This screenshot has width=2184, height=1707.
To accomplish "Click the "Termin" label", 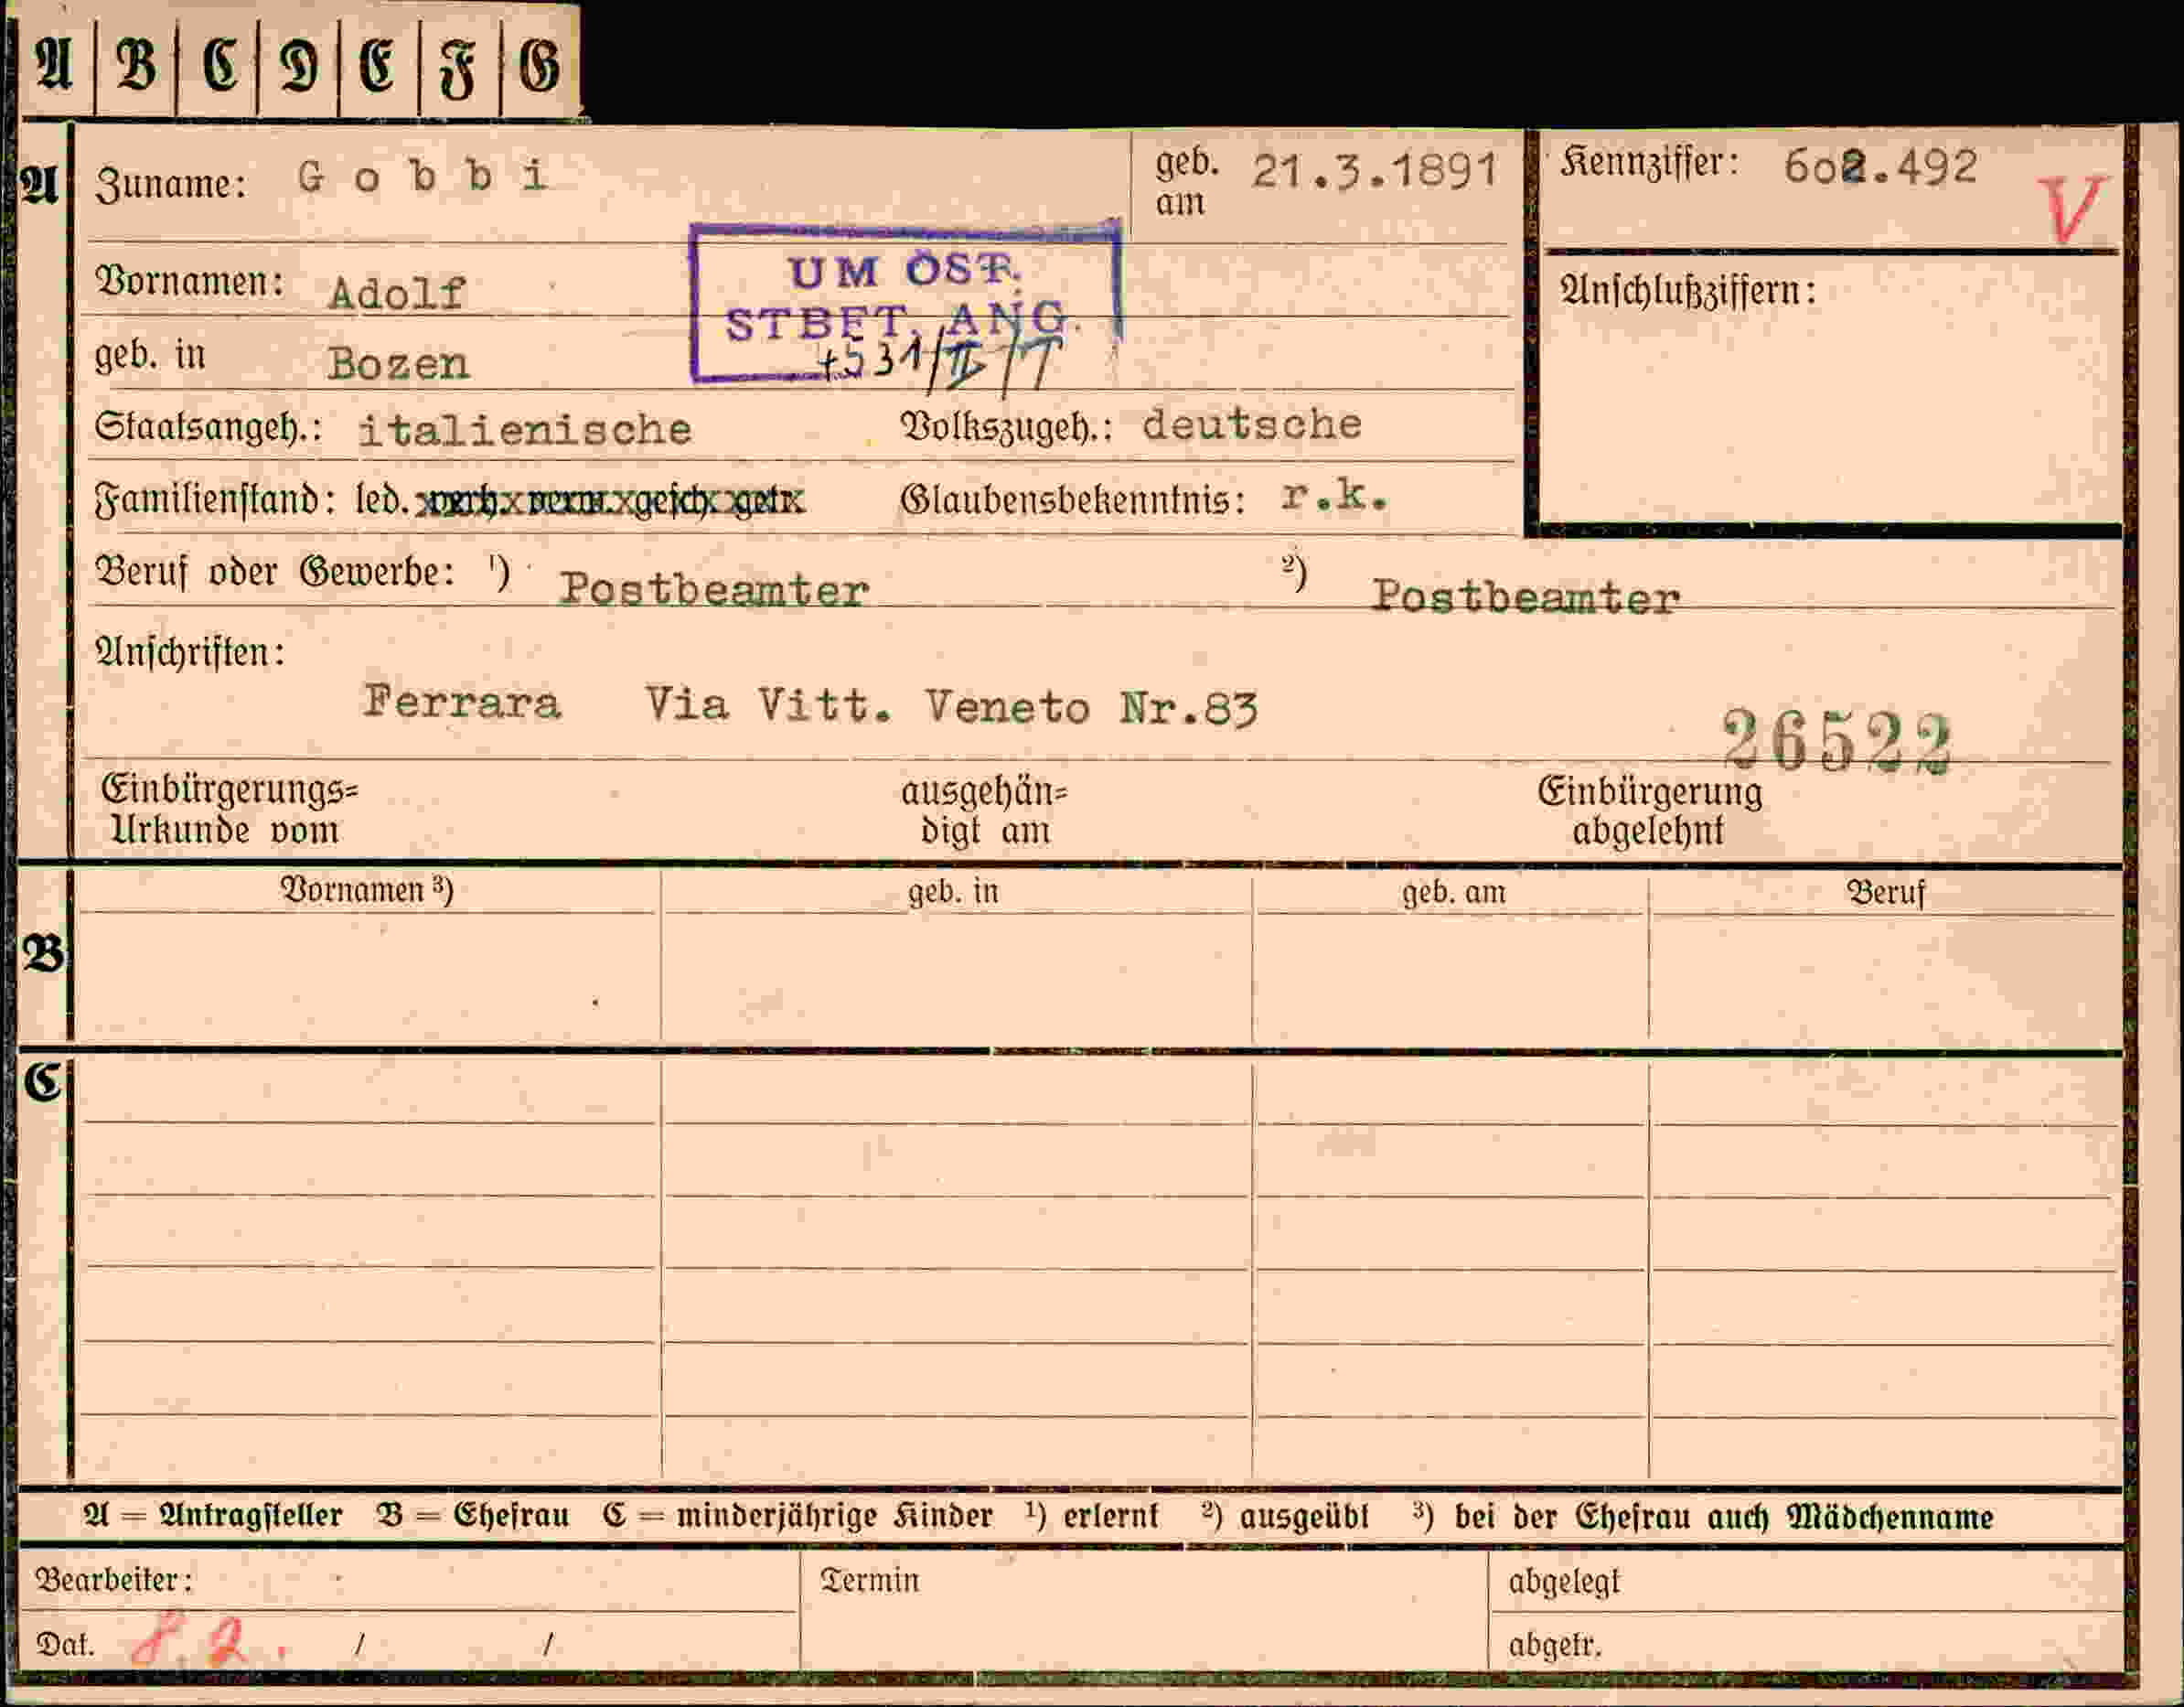I will [x=869, y=1580].
